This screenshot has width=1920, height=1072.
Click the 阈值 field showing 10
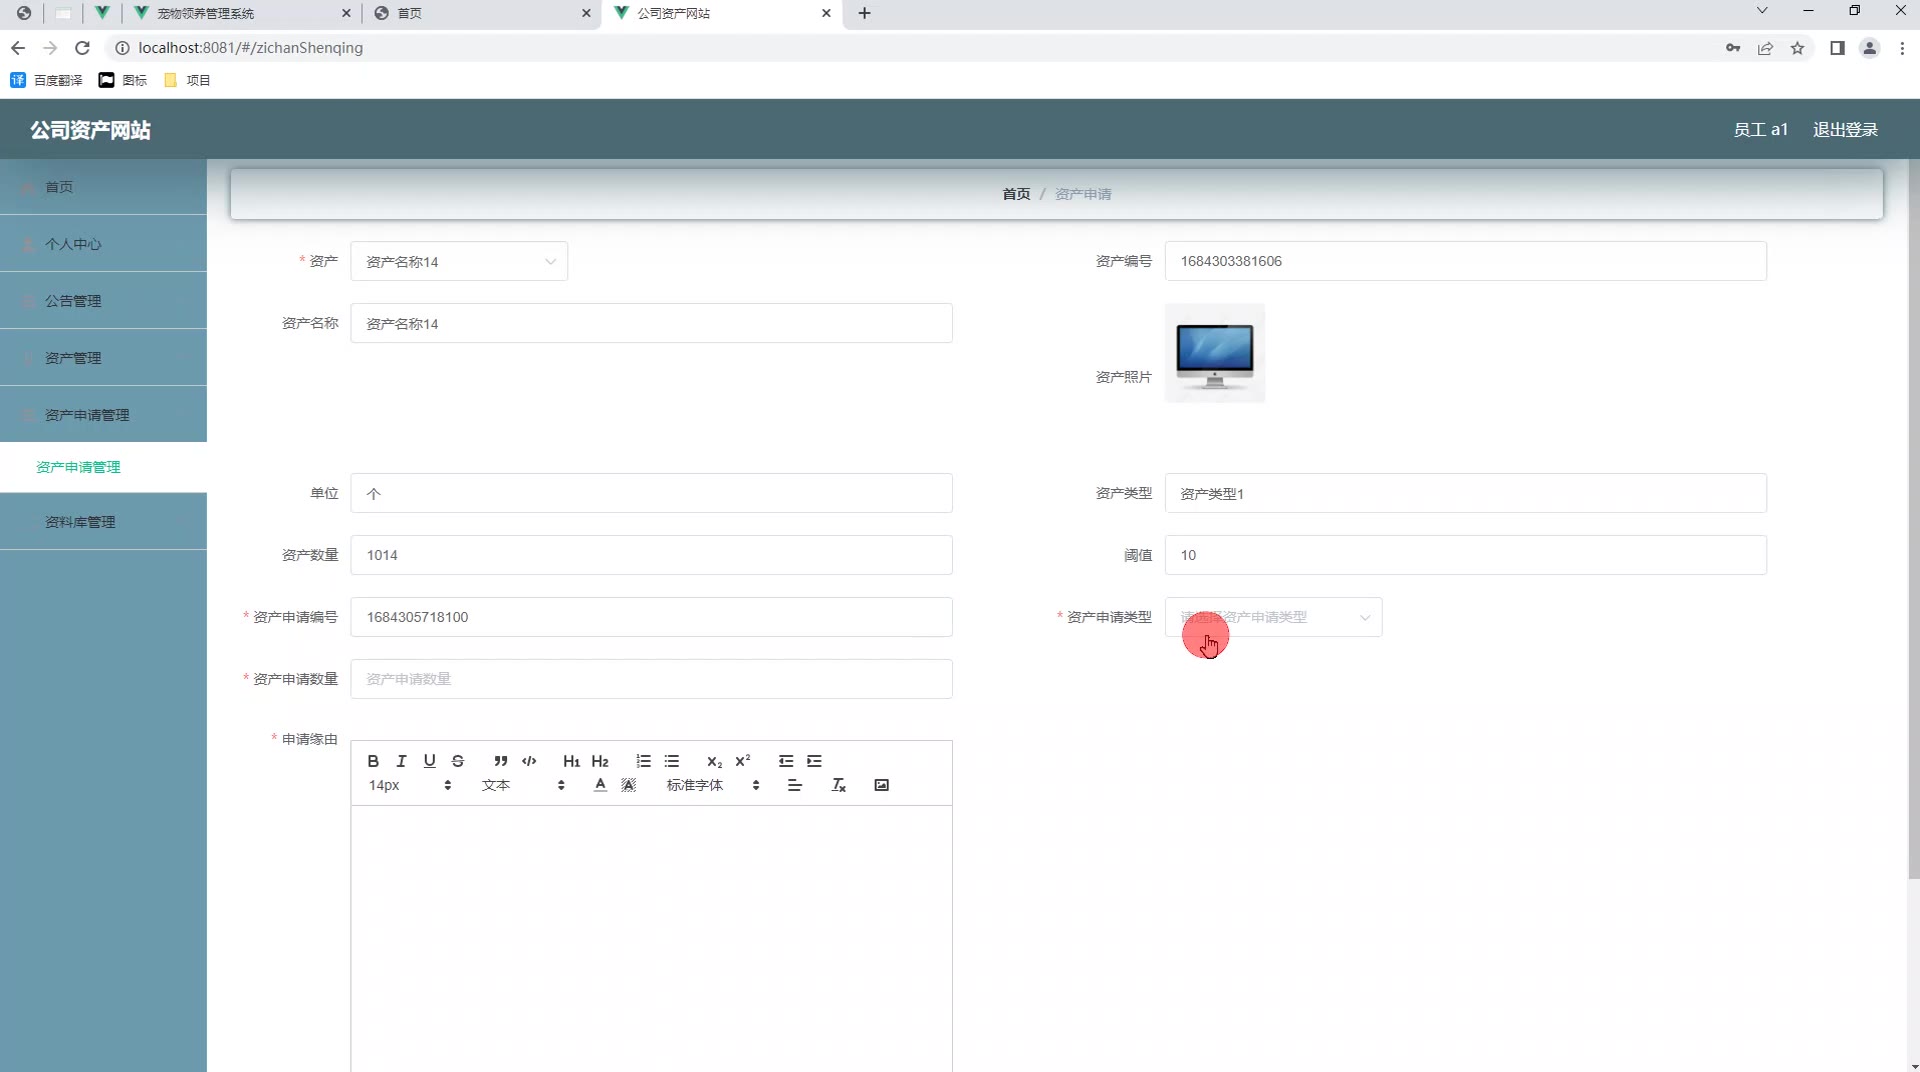point(1465,555)
